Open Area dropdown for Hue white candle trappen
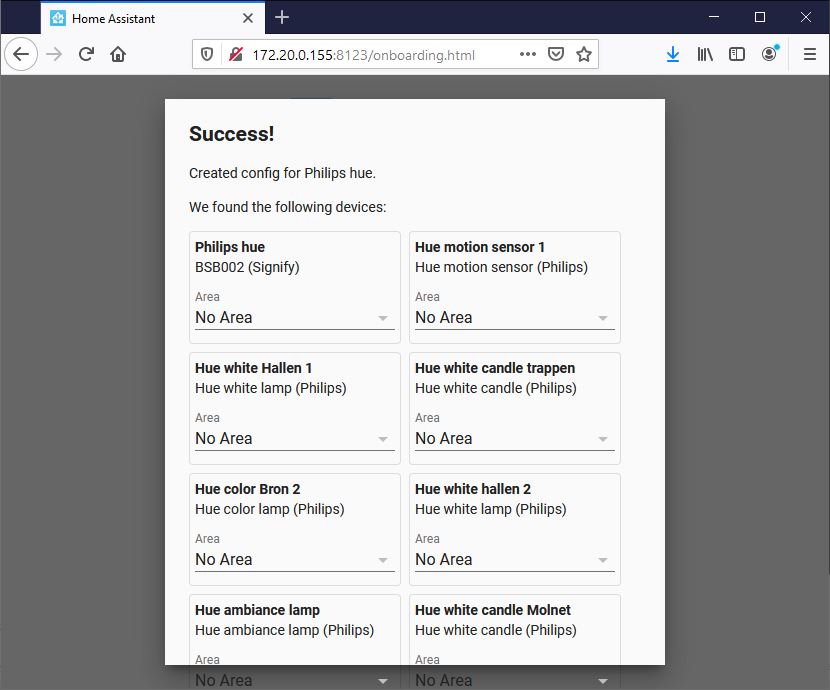This screenshot has width=830, height=690. click(x=515, y=439)
